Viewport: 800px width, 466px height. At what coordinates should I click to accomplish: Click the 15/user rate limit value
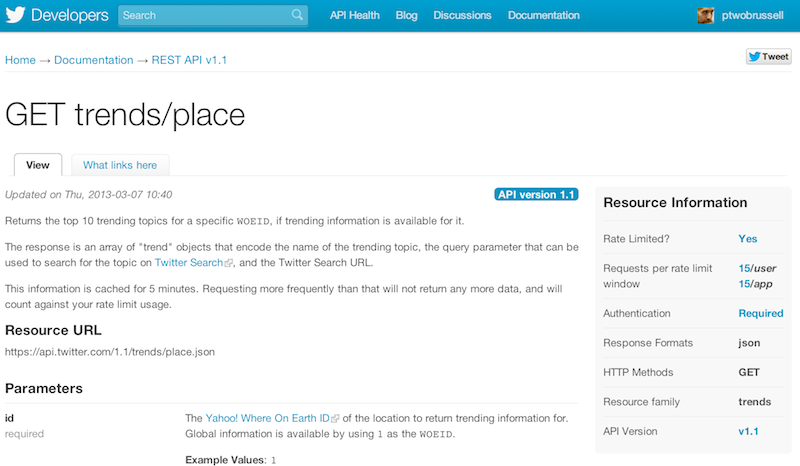click(x=757, y=268)
